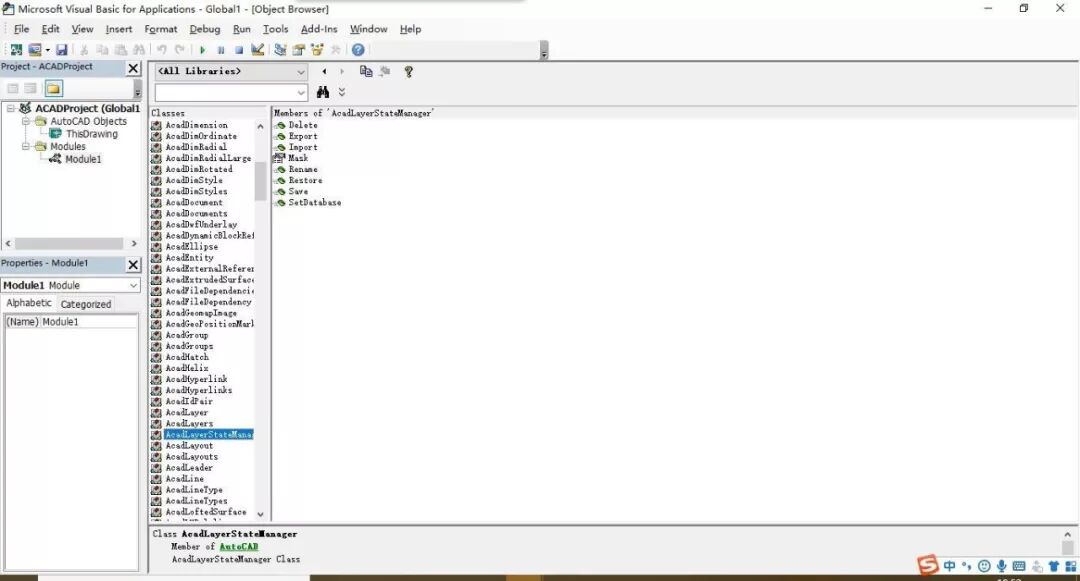
Task: Click the Break (pause) toolbar icon
Action: click(x=221, y=50)
